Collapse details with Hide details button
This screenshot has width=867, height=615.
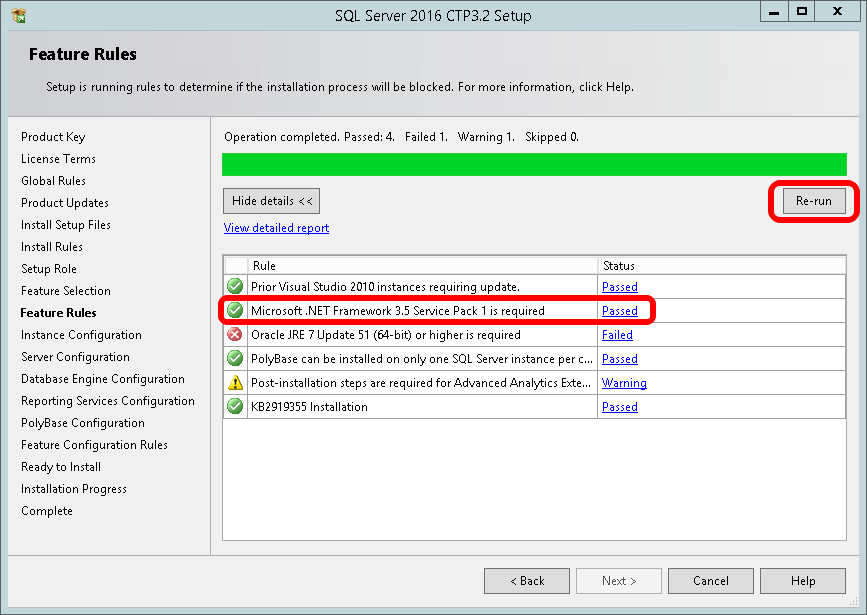(x=271, y=201)
